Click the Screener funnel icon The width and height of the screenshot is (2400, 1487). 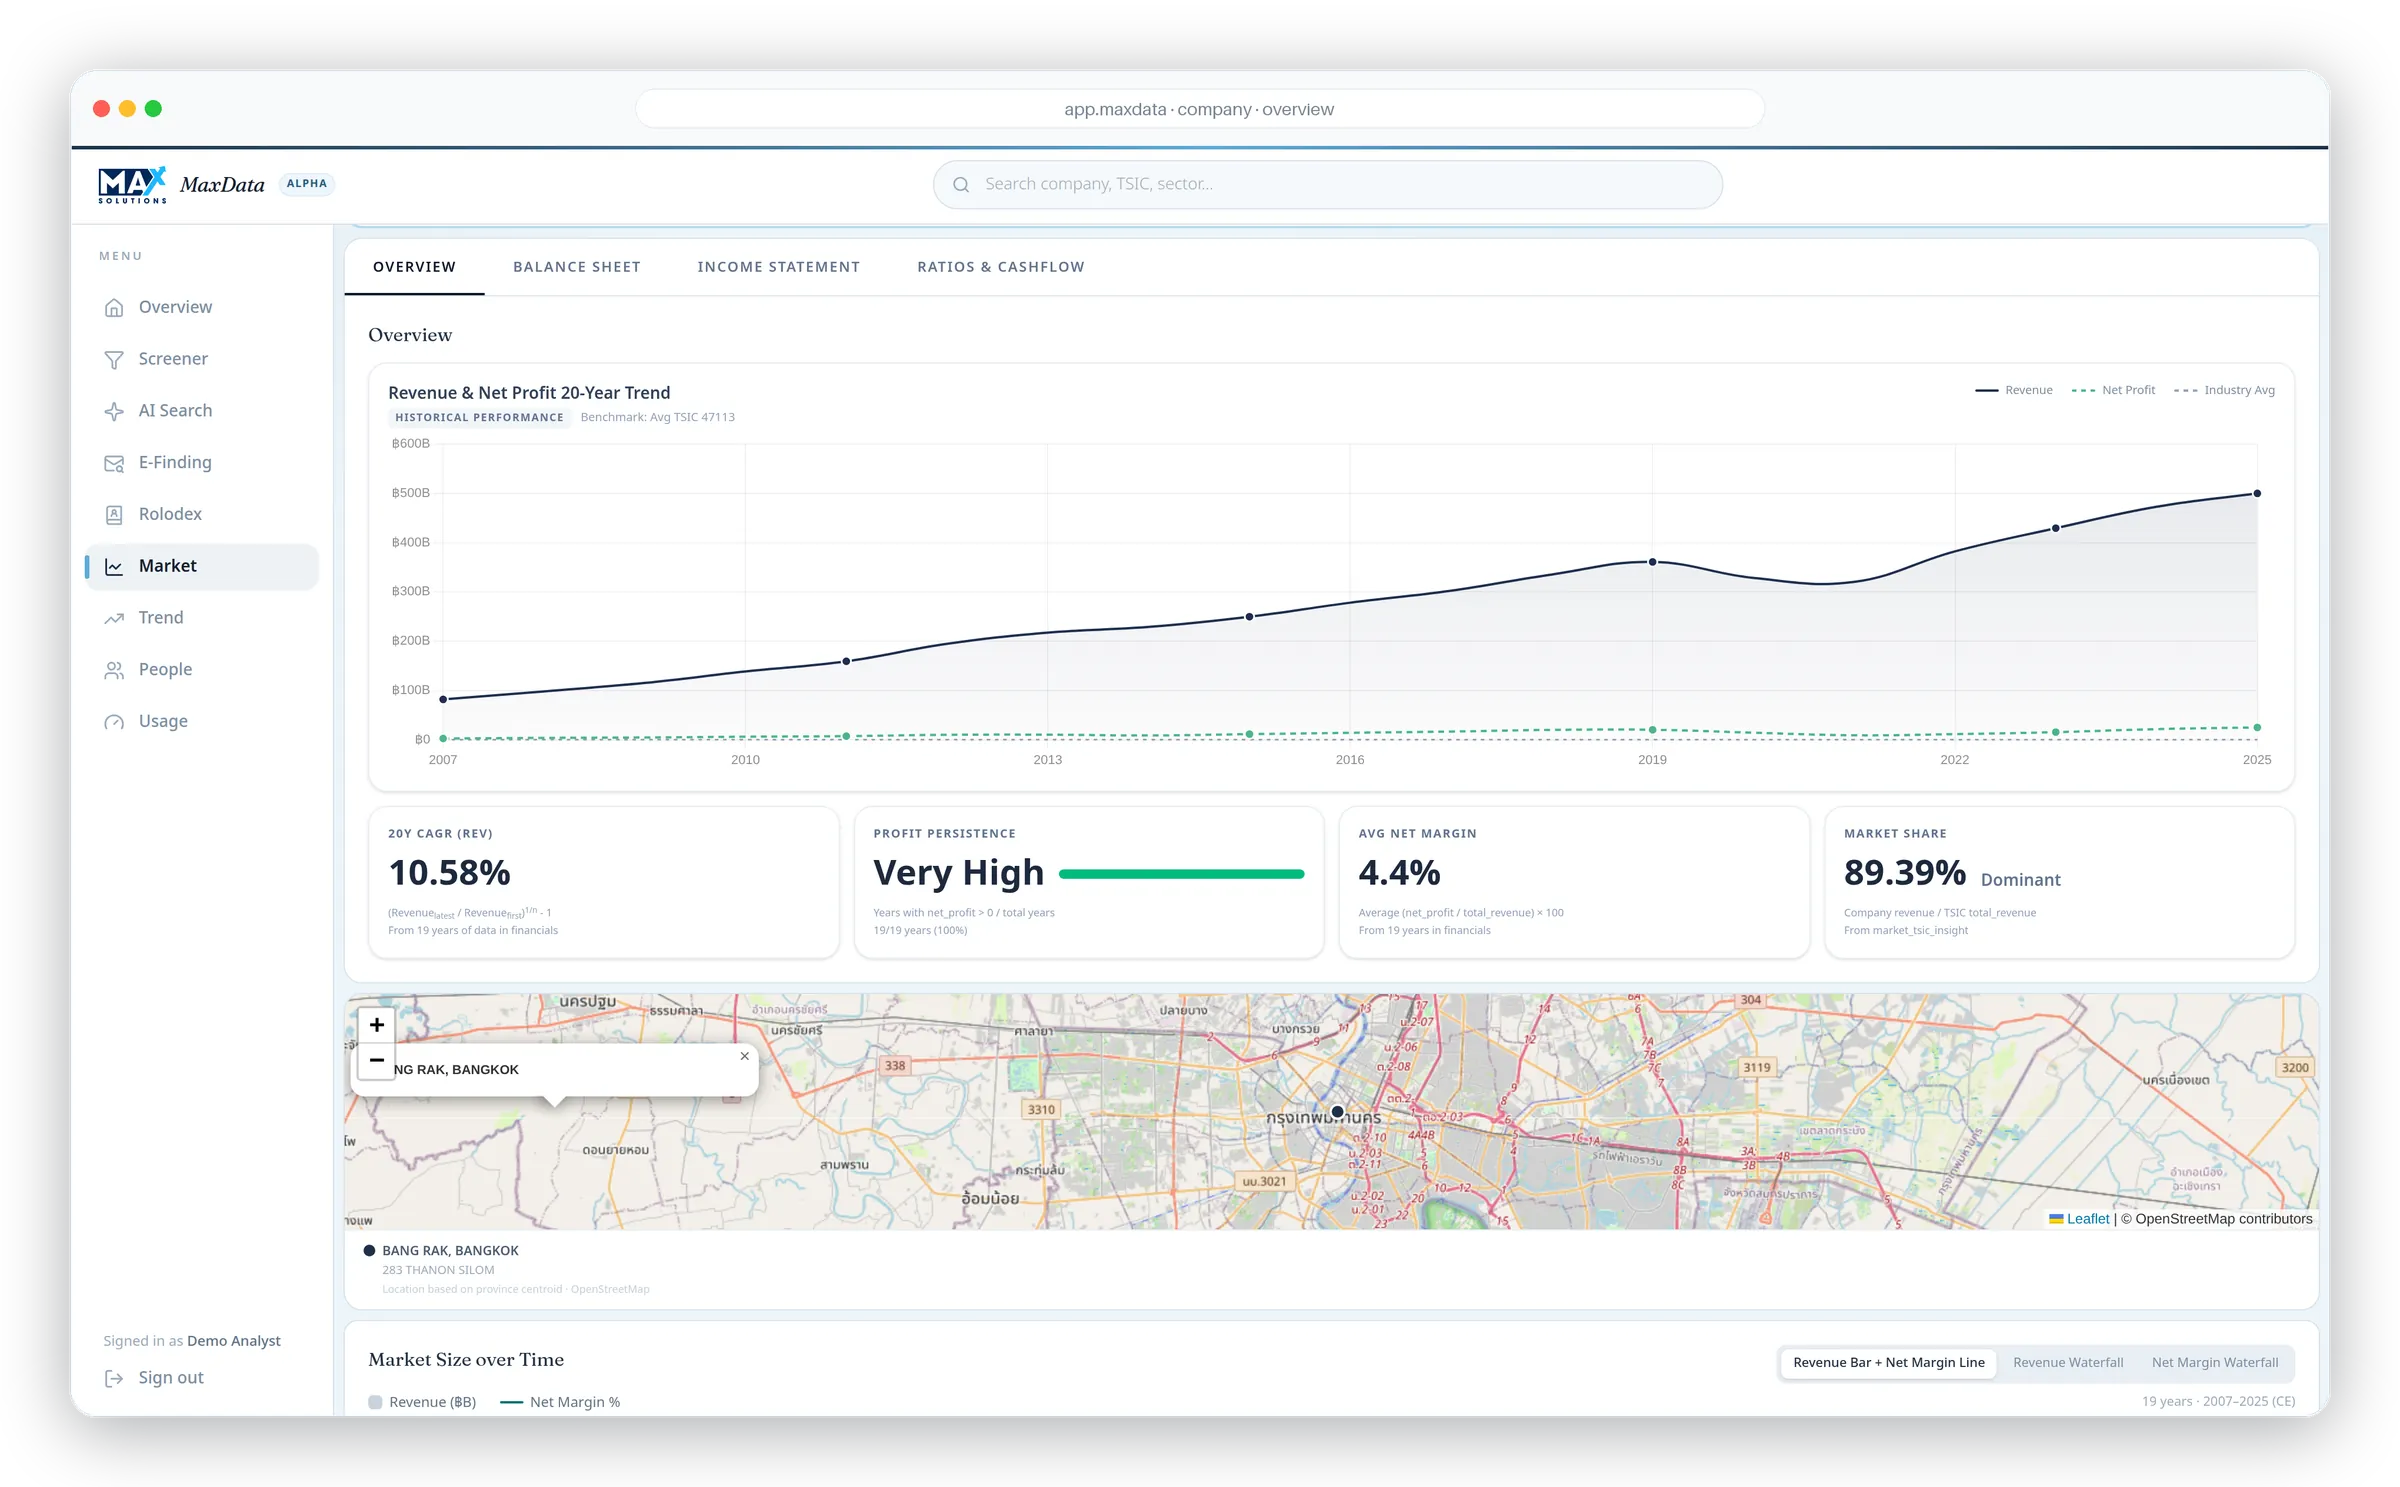coord(114,360)
